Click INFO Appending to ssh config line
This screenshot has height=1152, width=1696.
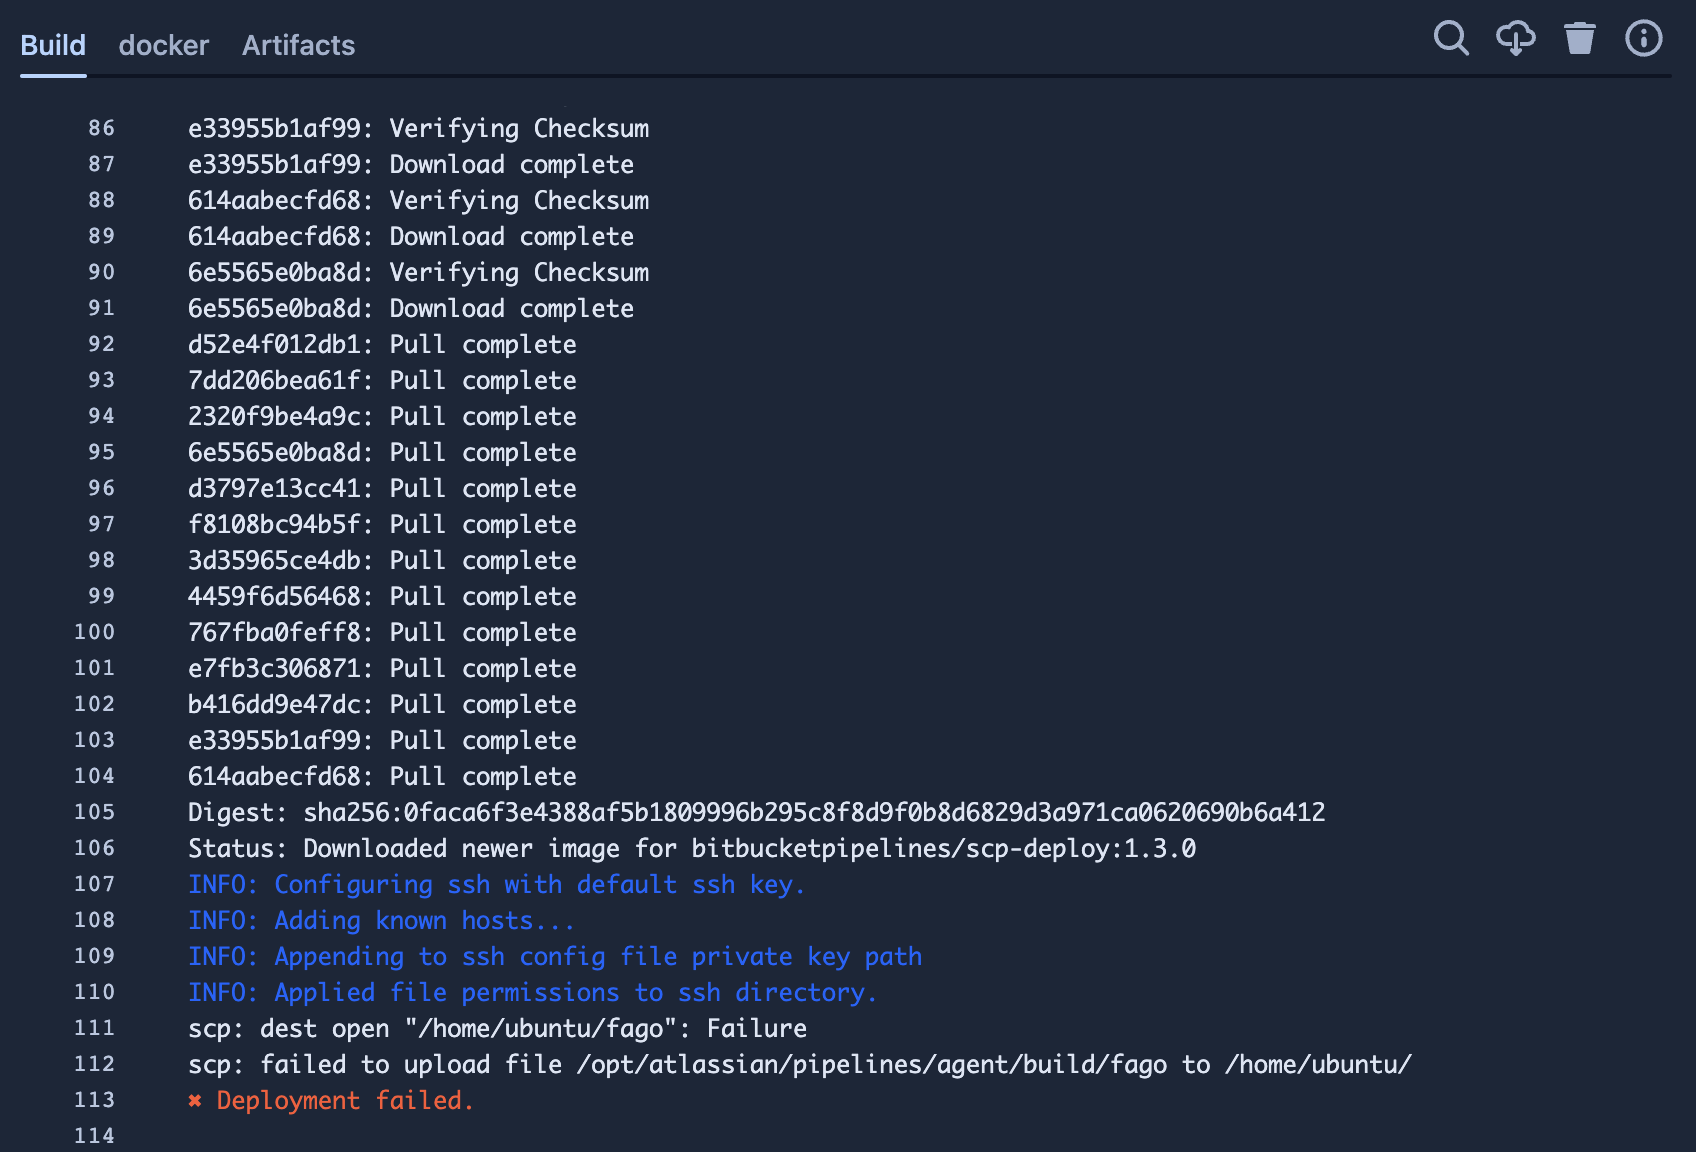coord(555,956)
